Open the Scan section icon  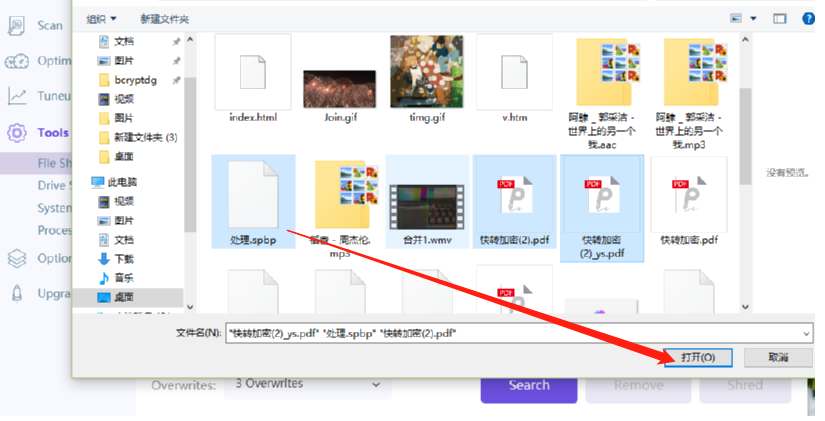coord(16,26)
